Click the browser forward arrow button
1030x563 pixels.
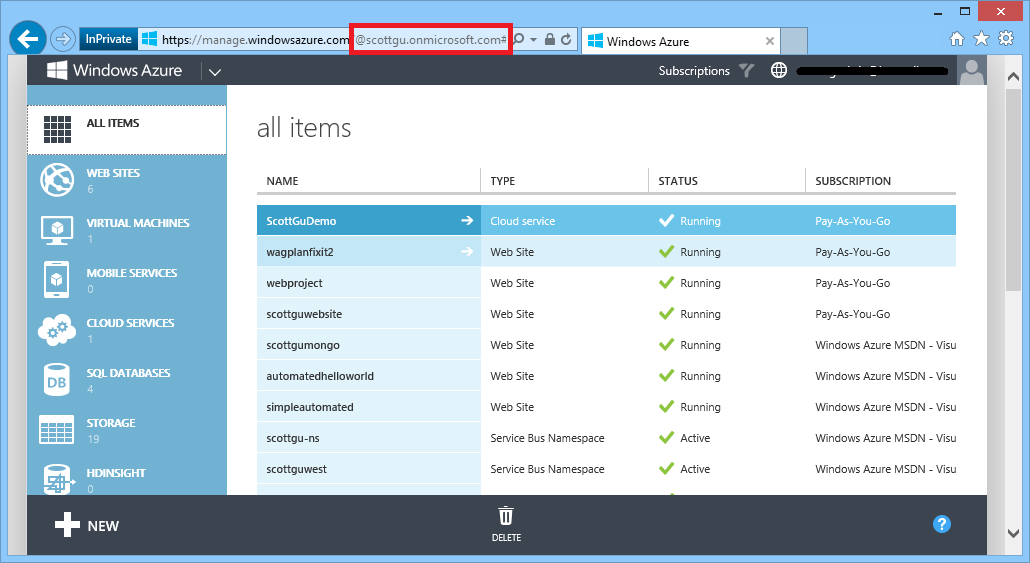point(63,39)
